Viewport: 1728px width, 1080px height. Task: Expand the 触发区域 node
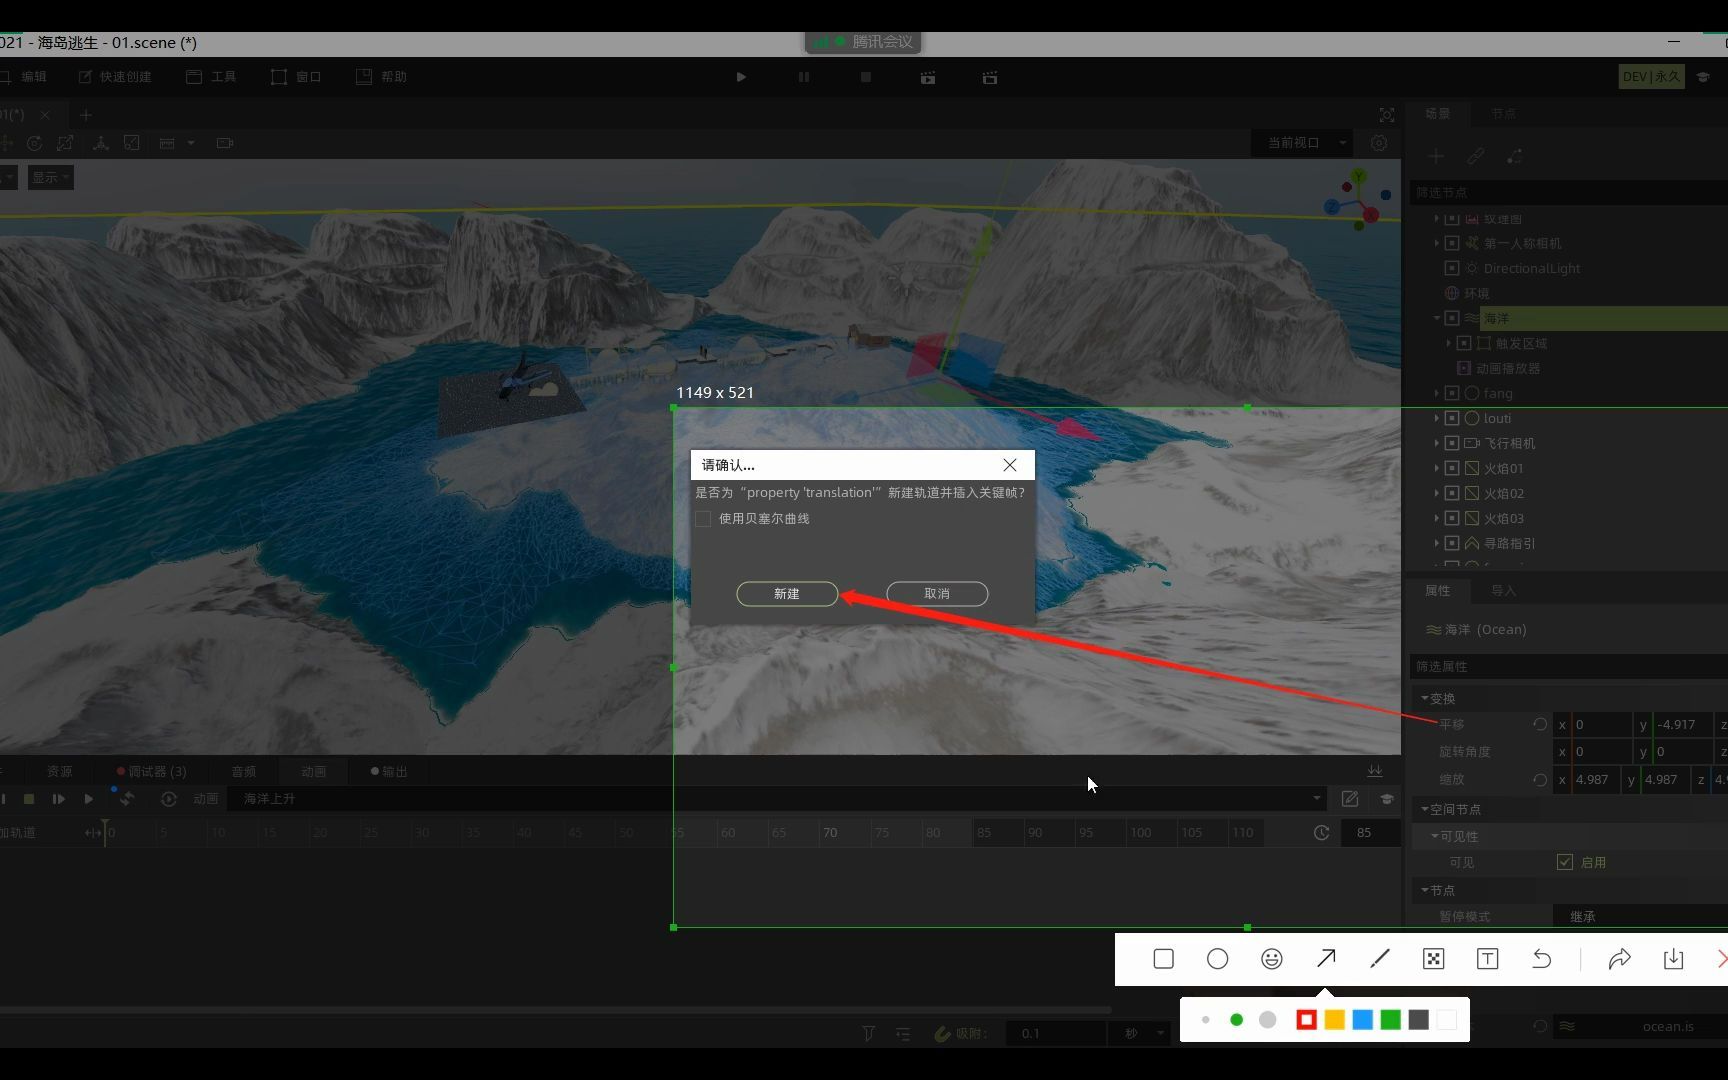coord(1449,343)
